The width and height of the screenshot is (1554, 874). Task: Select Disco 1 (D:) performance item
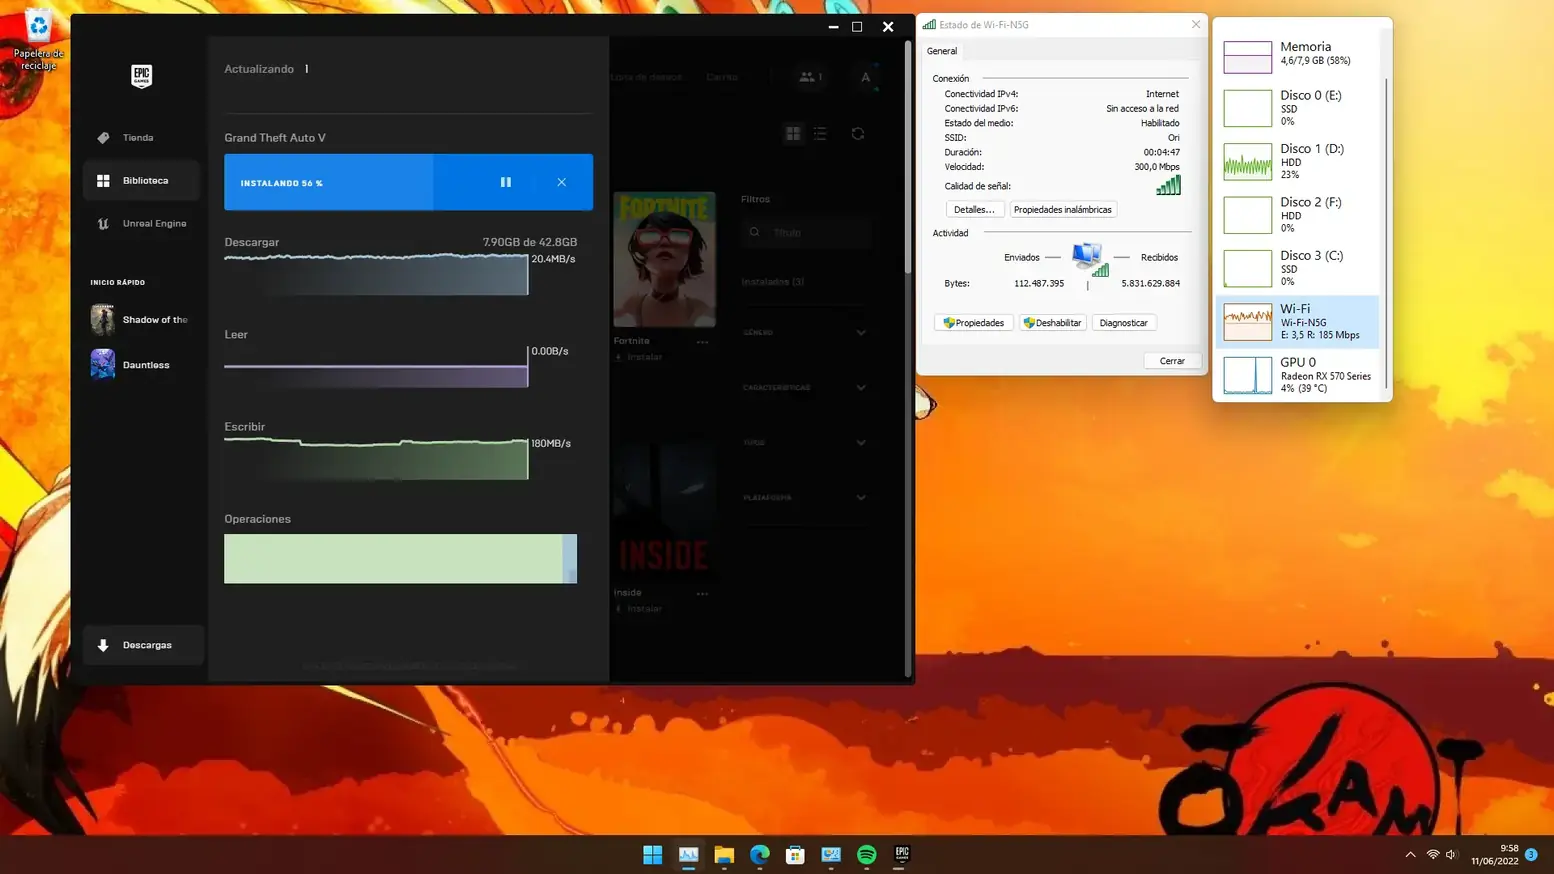[x=1299, y=161]
